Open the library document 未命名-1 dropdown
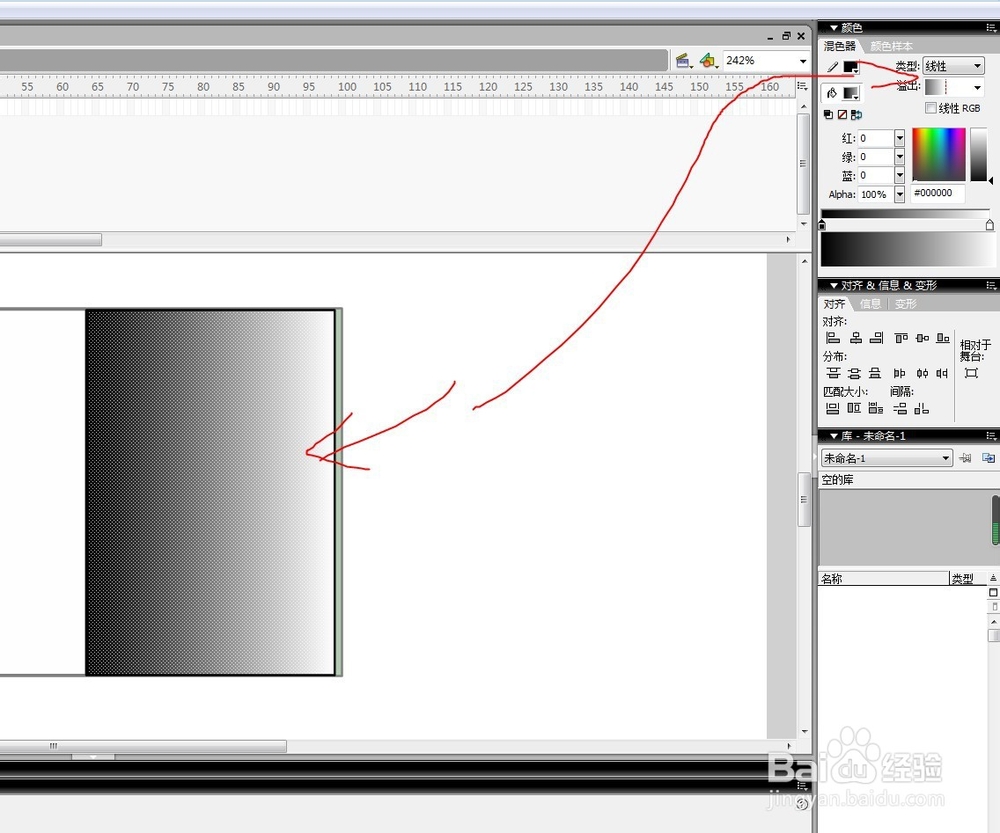The image size is (1000, 833). click(x=886, y=458)
